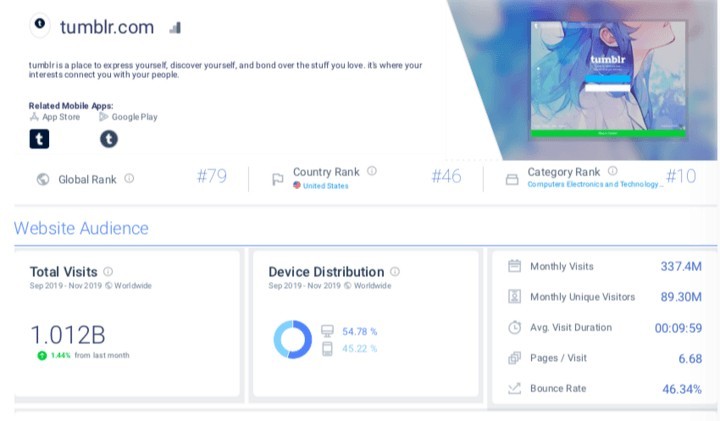Click the person icon next to Monthly Unique Visitors
720x421 pixels.
[x=514, y=296]
